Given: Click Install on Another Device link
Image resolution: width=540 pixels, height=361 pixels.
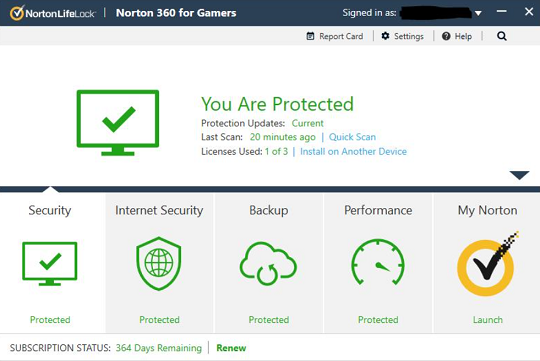Looking at the screenshot, I should point(353,152).
